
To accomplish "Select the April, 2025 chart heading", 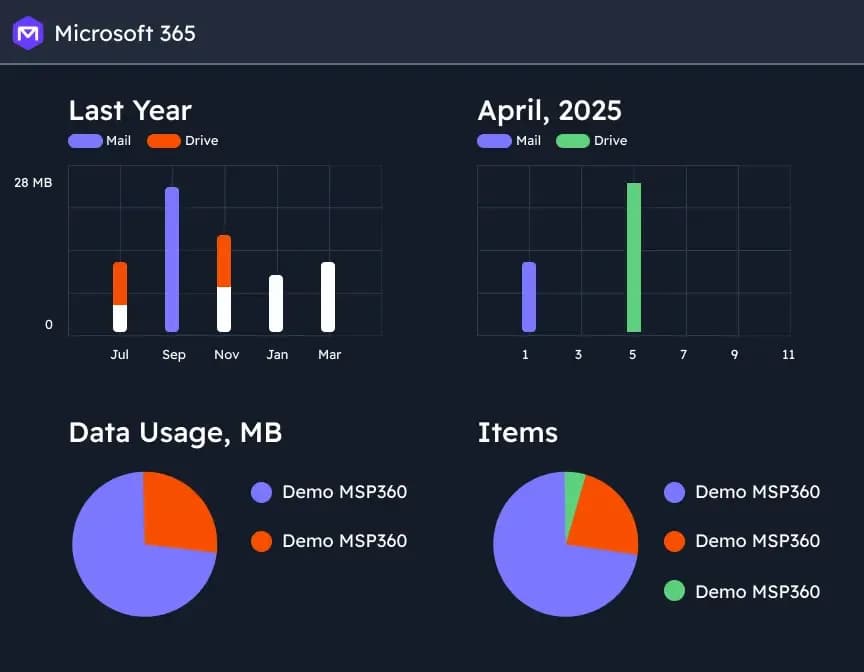I will [x=549, y=110].
